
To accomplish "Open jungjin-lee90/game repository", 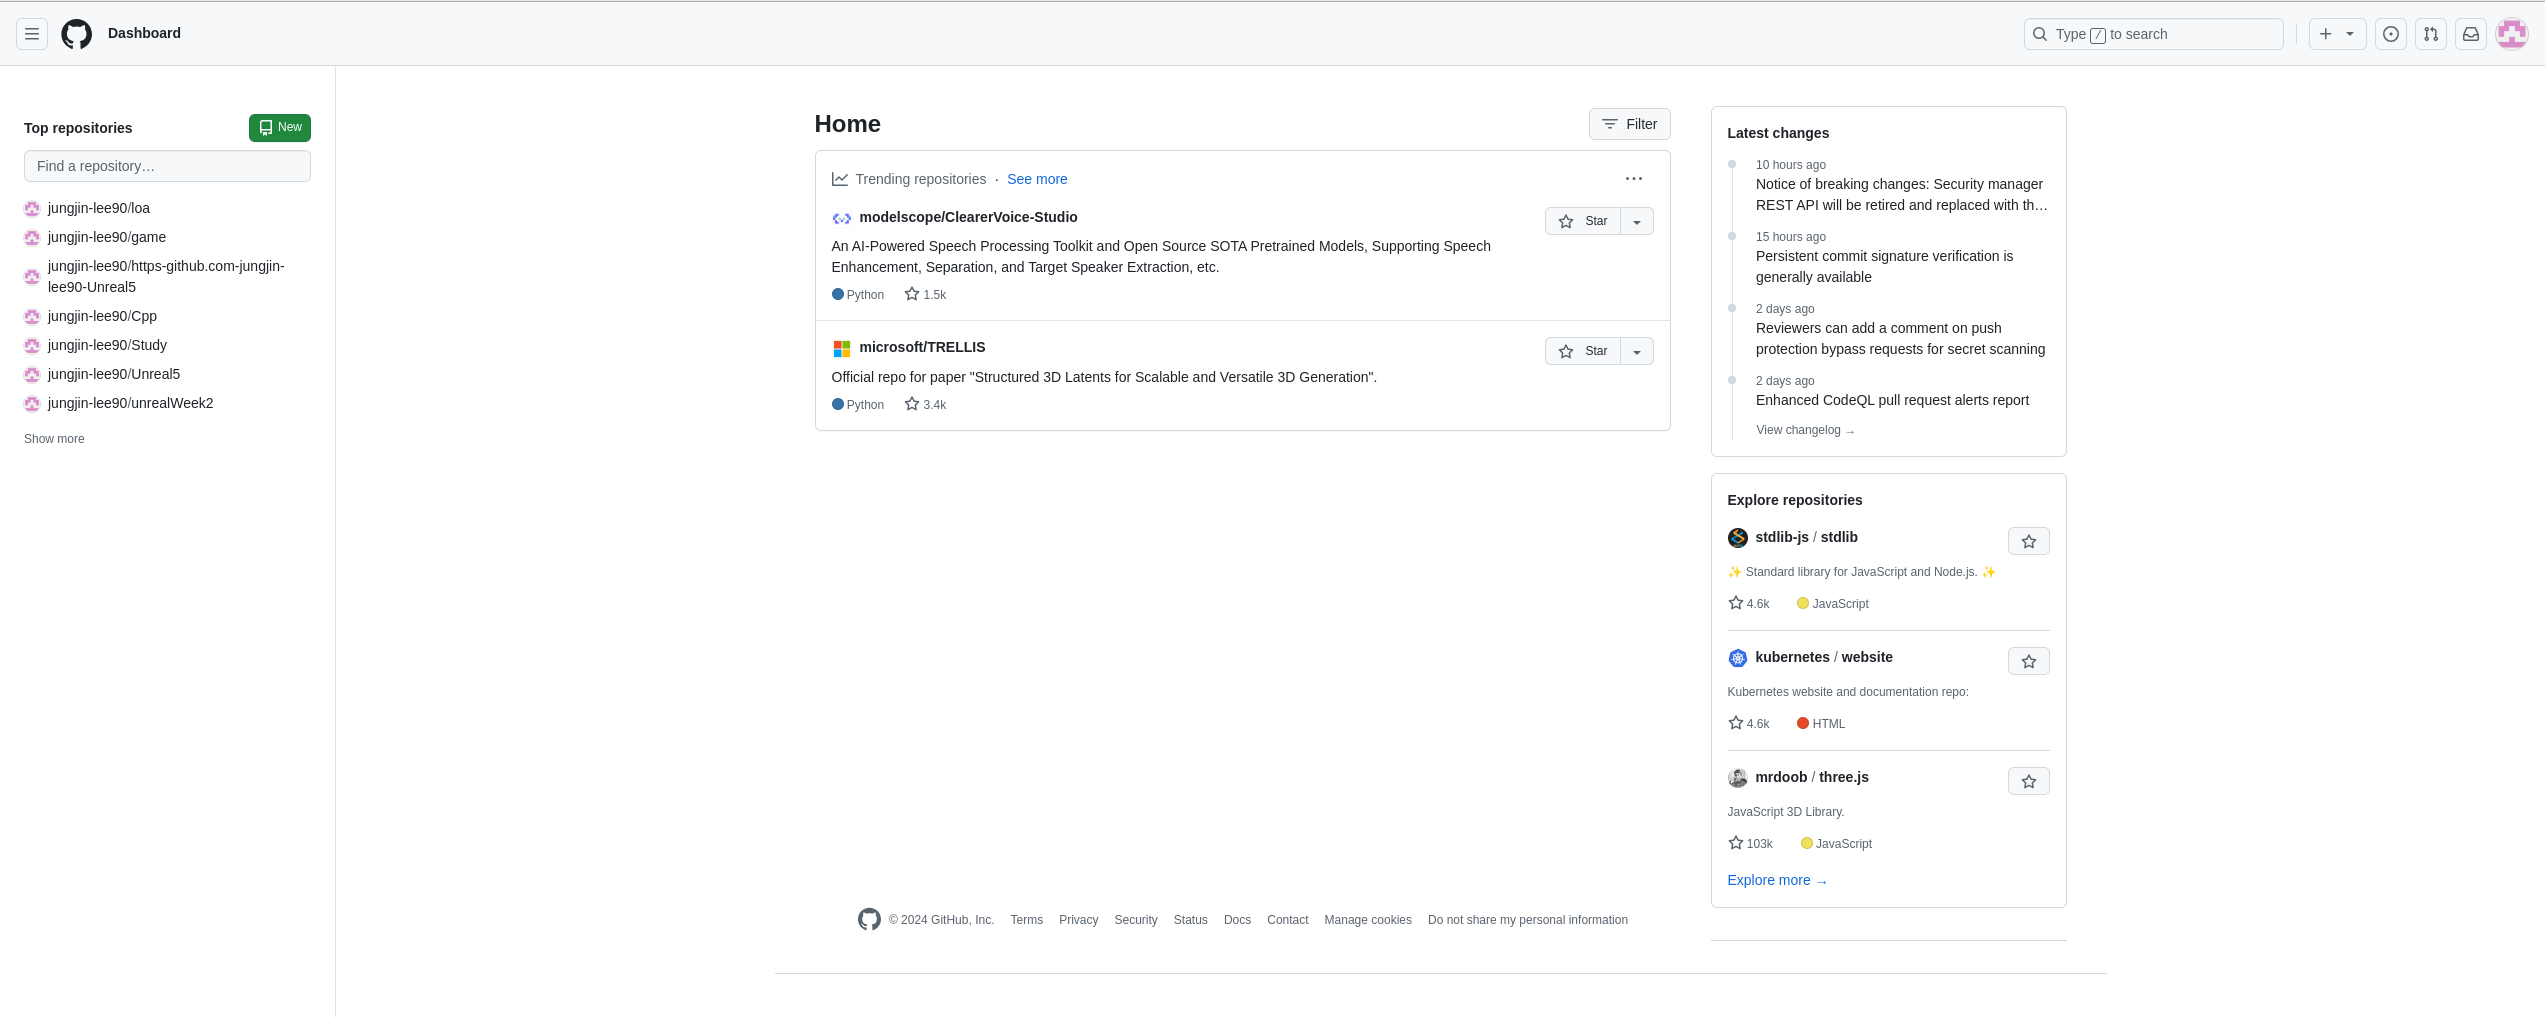I will click(x=107, y=237).
